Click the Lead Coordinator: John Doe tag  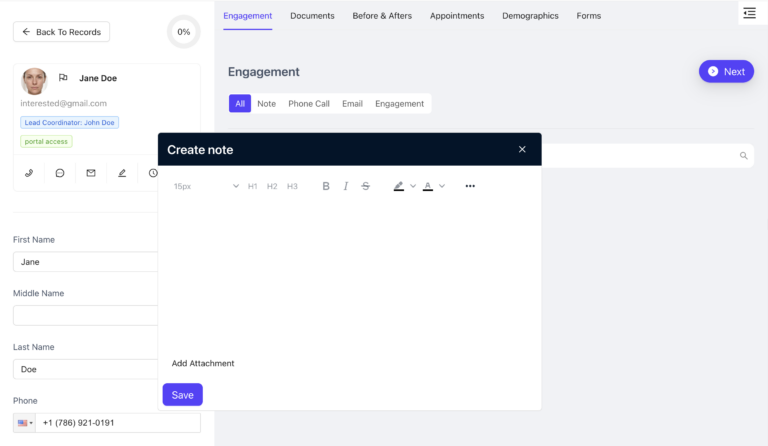coord(70,122)
